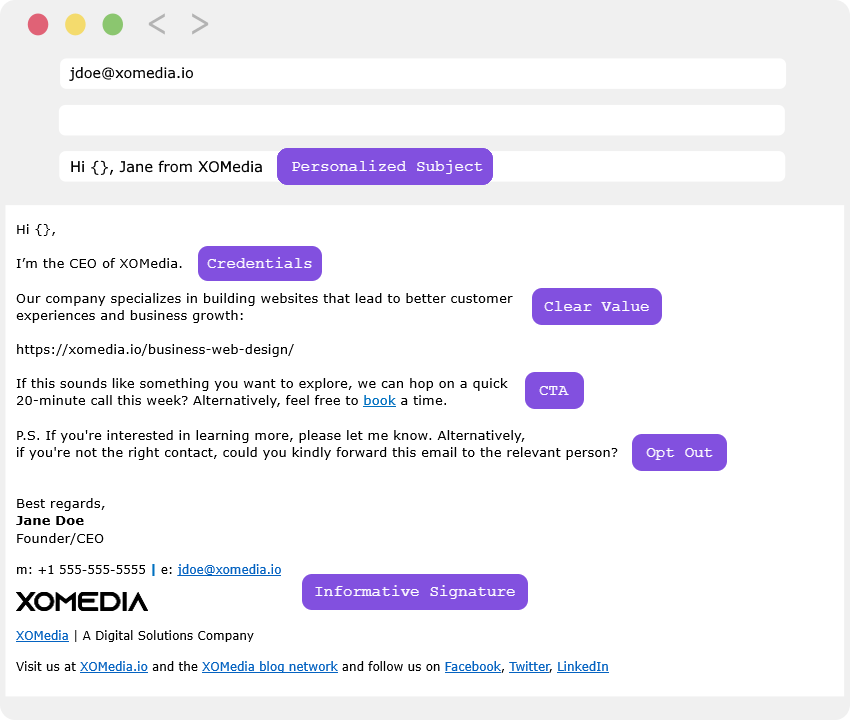Open the XOMedia blog network link

(270, 666)
